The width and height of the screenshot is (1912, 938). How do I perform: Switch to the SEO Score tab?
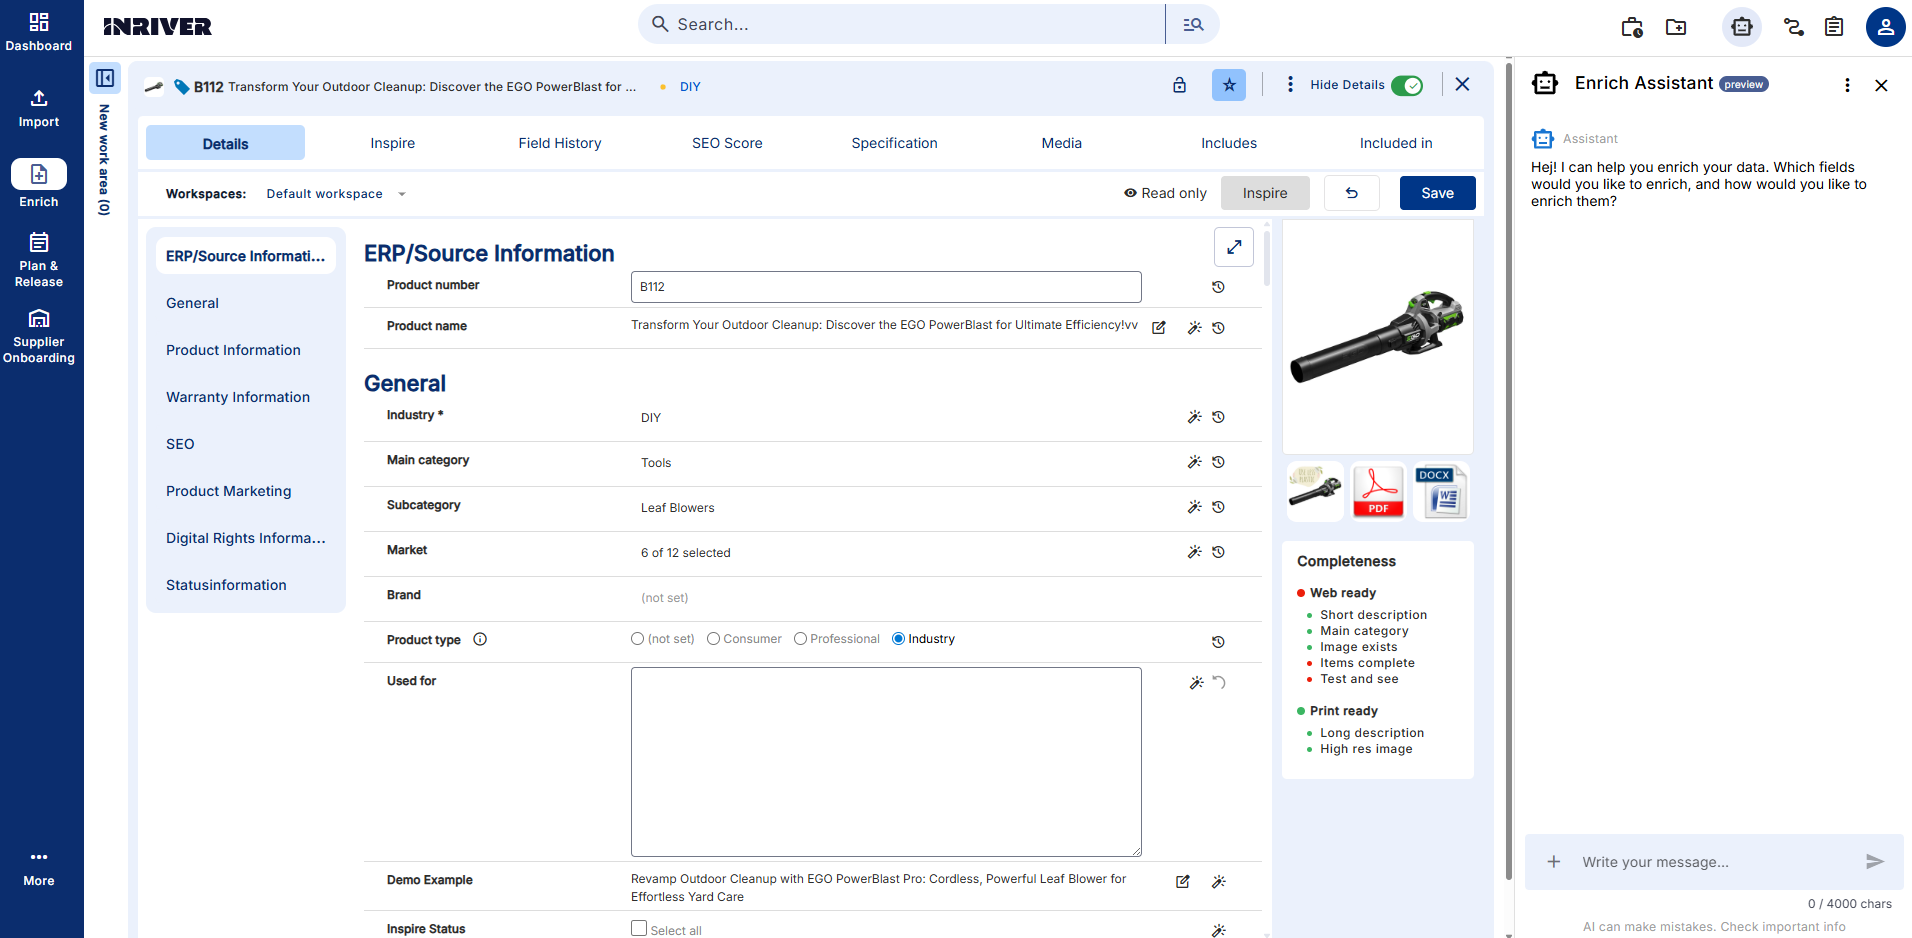[x=727, y=143]
